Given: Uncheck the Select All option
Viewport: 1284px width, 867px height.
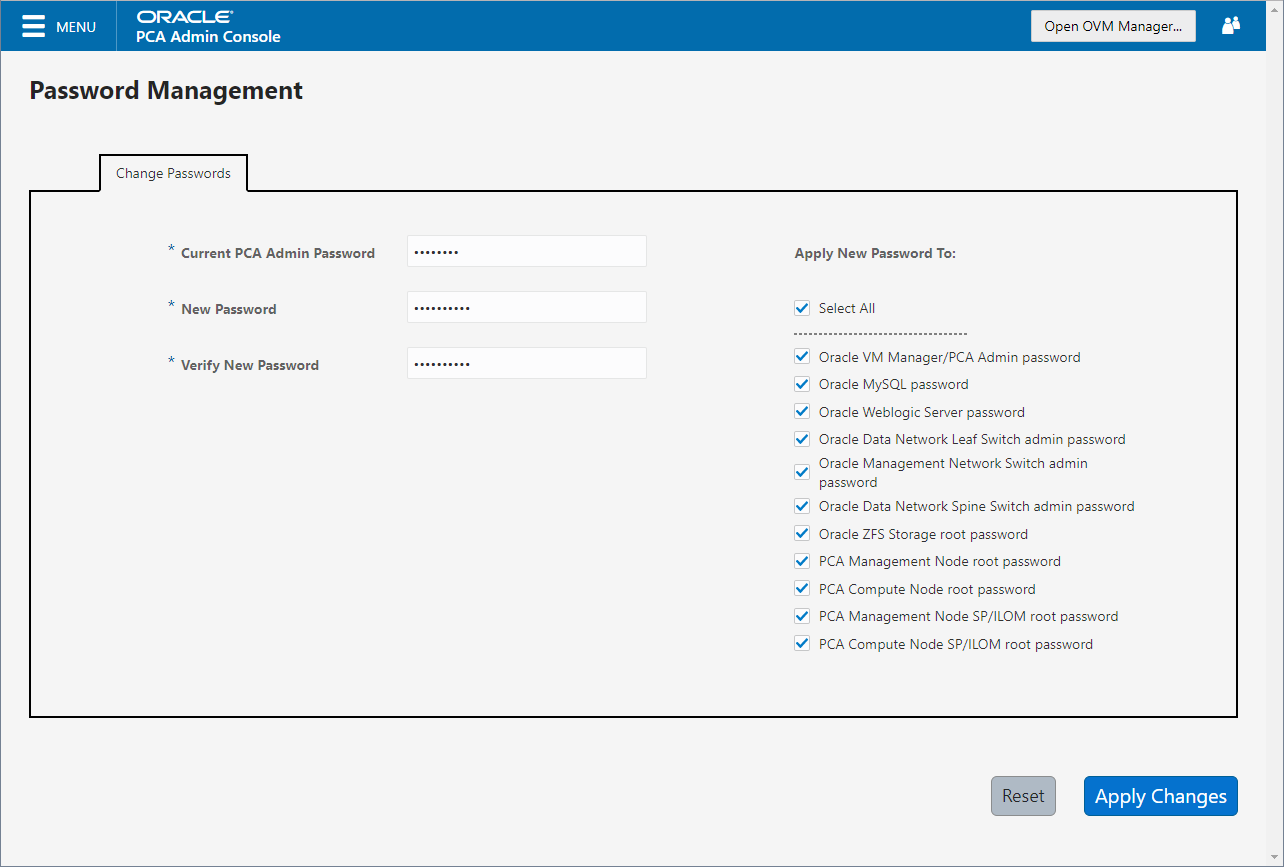Looking at the screenshot, I should (802, 308).
